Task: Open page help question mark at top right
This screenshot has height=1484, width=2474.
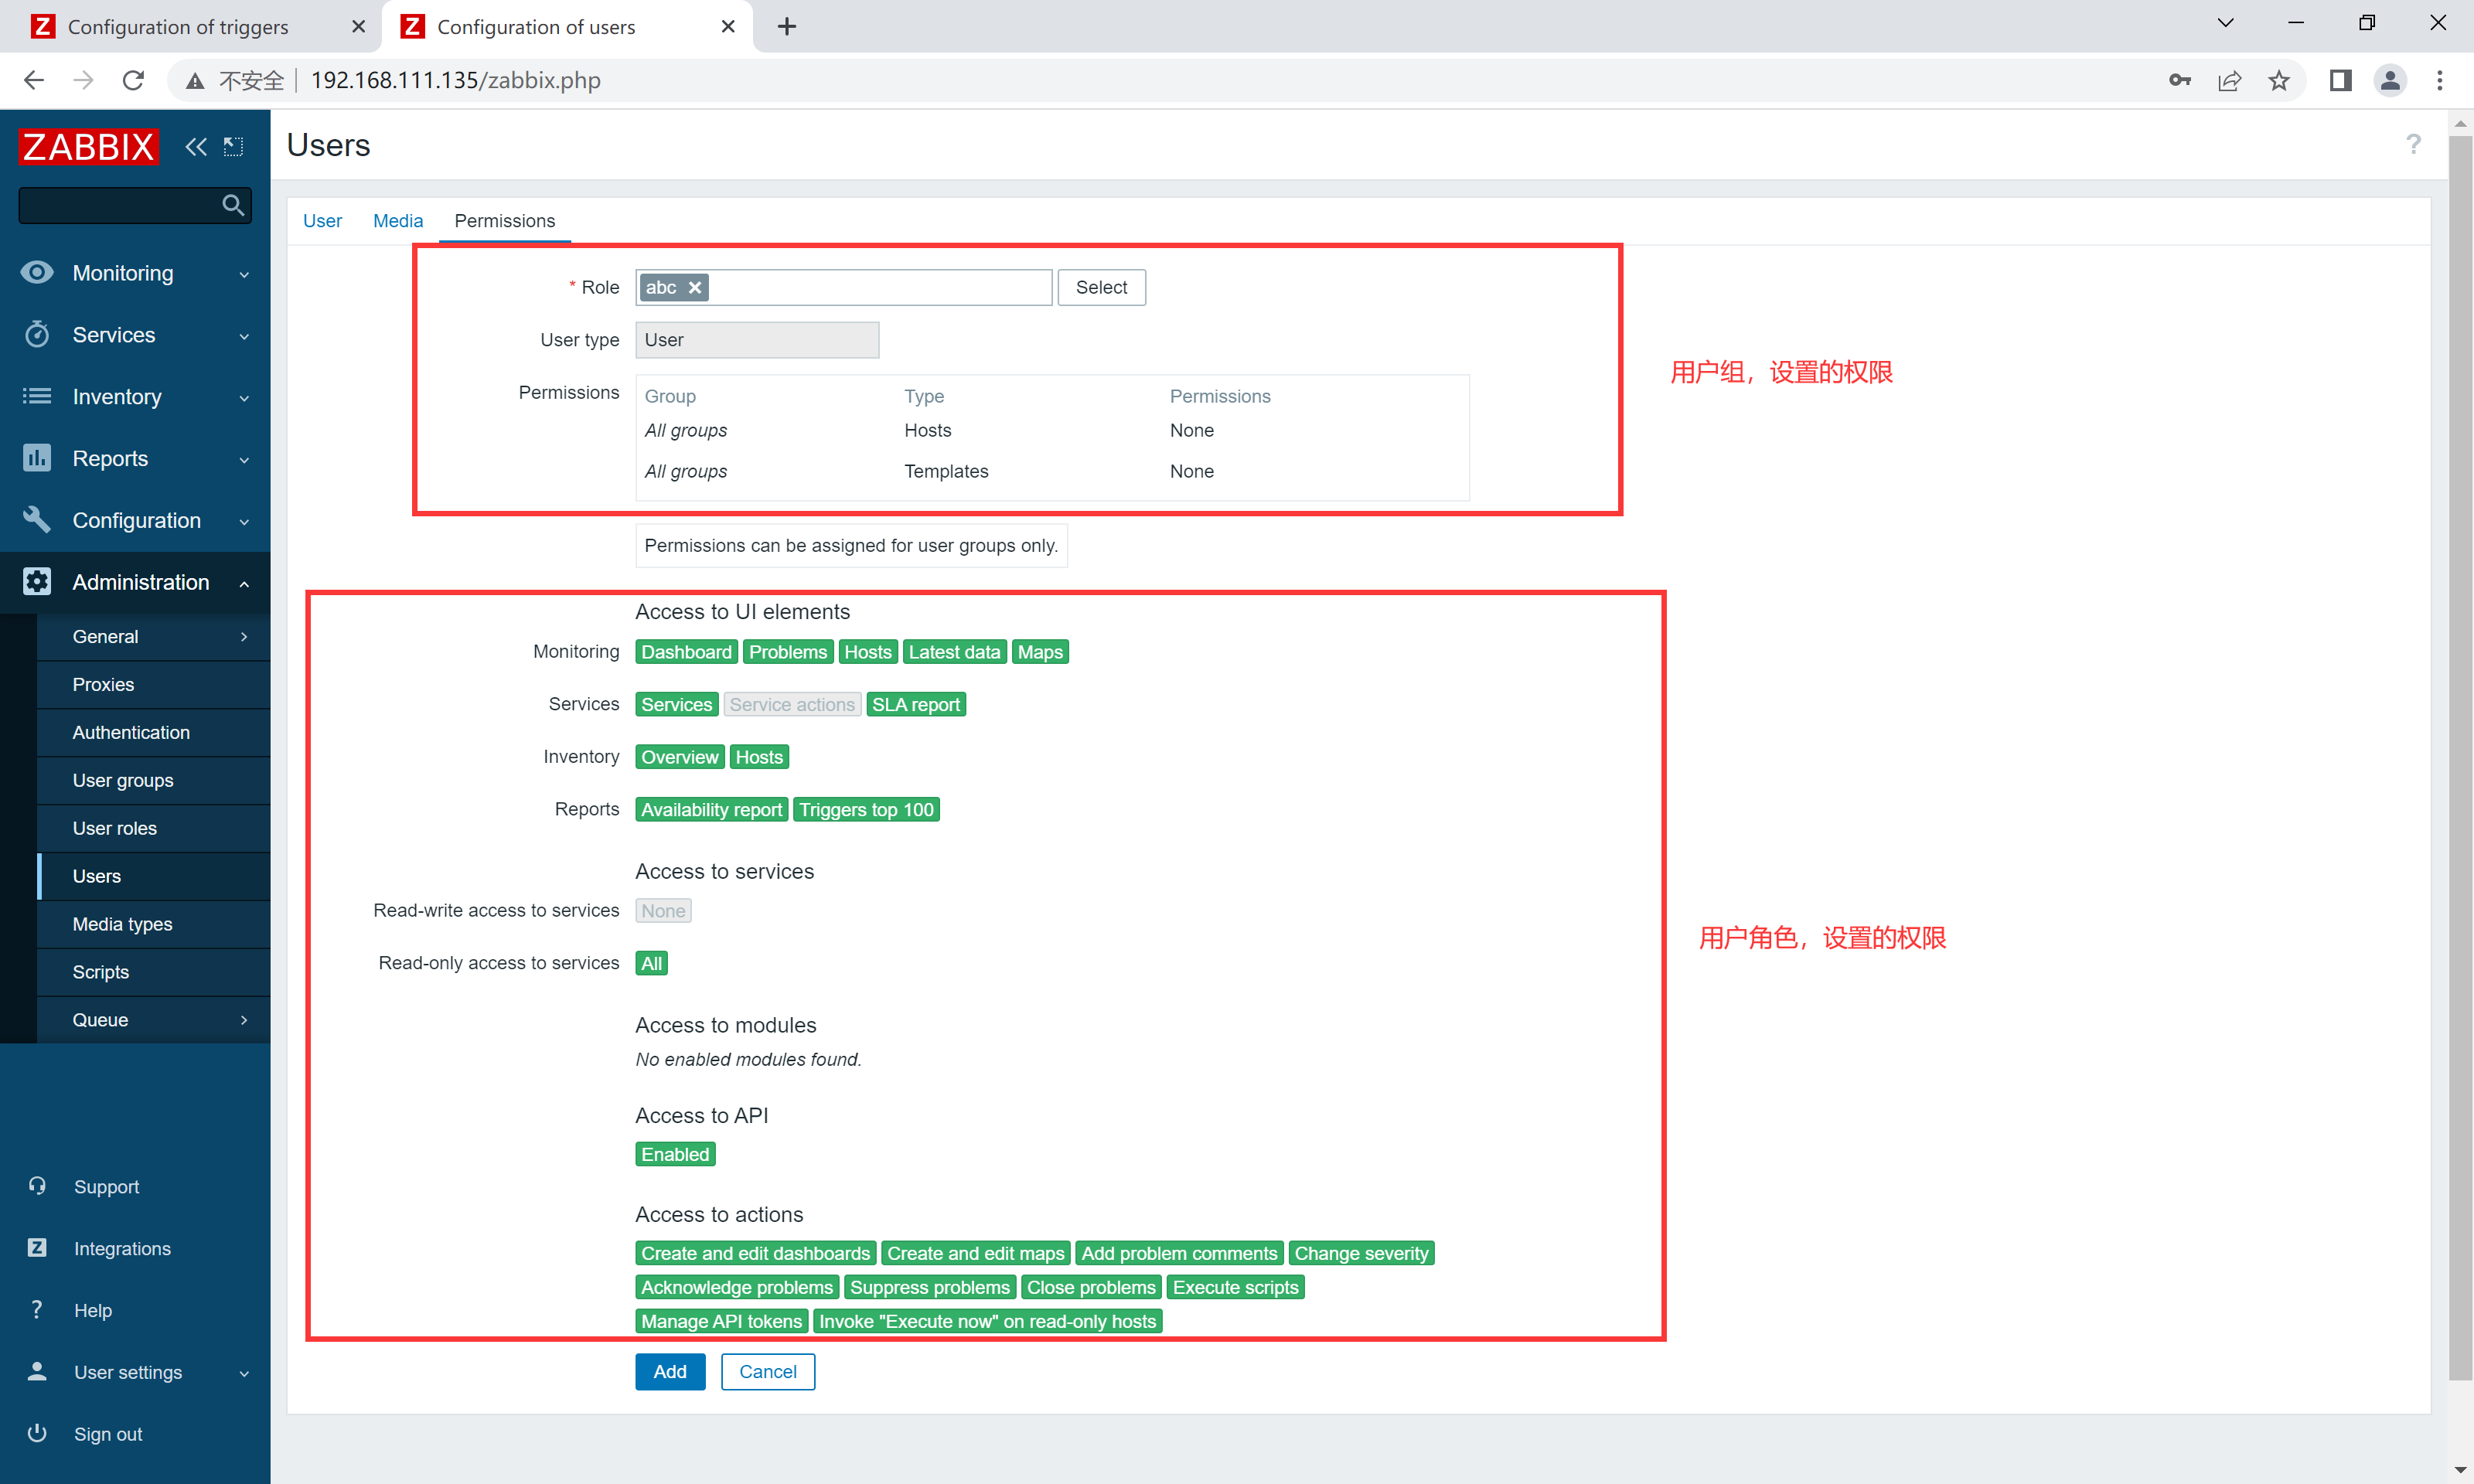Action: pos(2413,145)
